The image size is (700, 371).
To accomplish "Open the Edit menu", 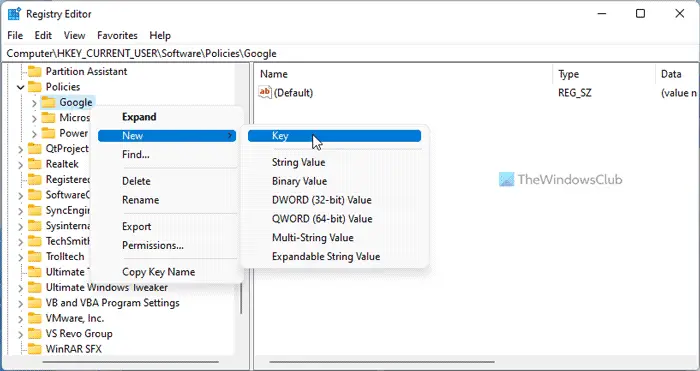I will pyautogui.click(x=43, y=35).
